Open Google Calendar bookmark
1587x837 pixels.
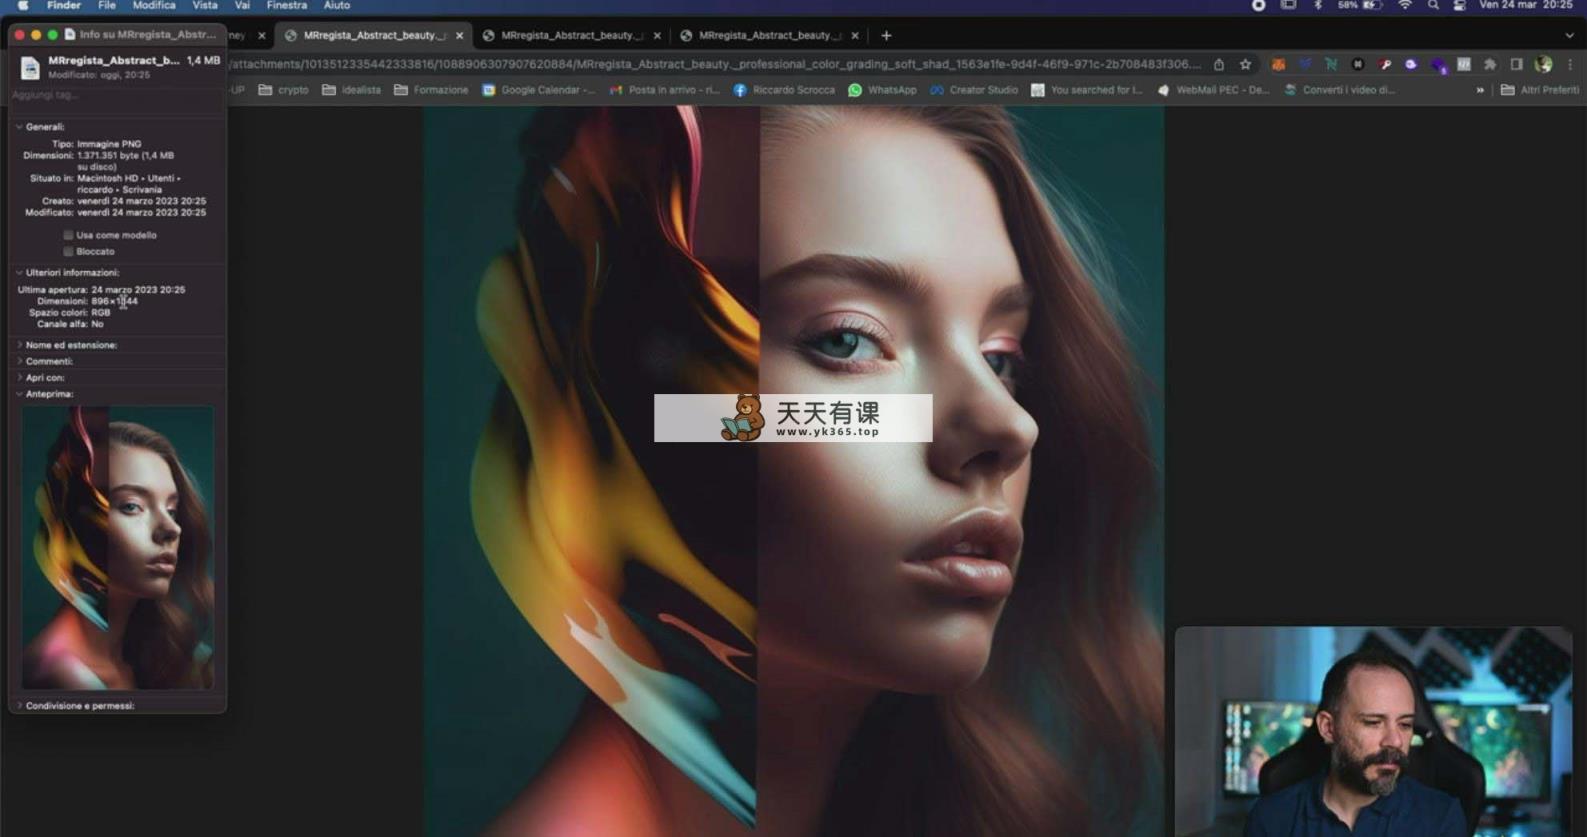[539, 90]
